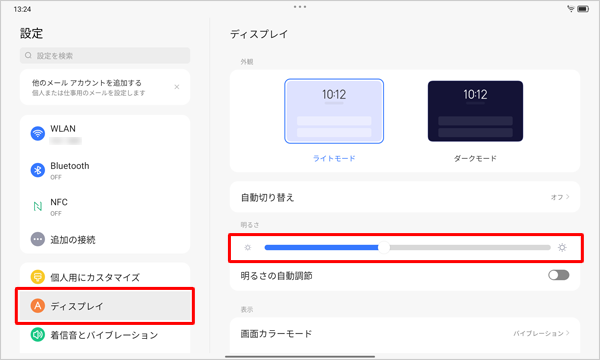Viewport: 600px width, 360px height.
Task: Click 個人または仕事用のメールを設定します text
Action: (88, 93)
